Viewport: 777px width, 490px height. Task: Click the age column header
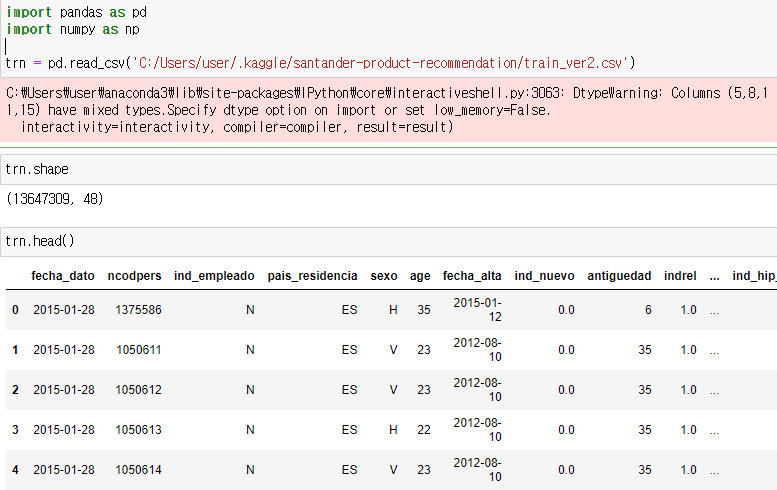point(420,276)
